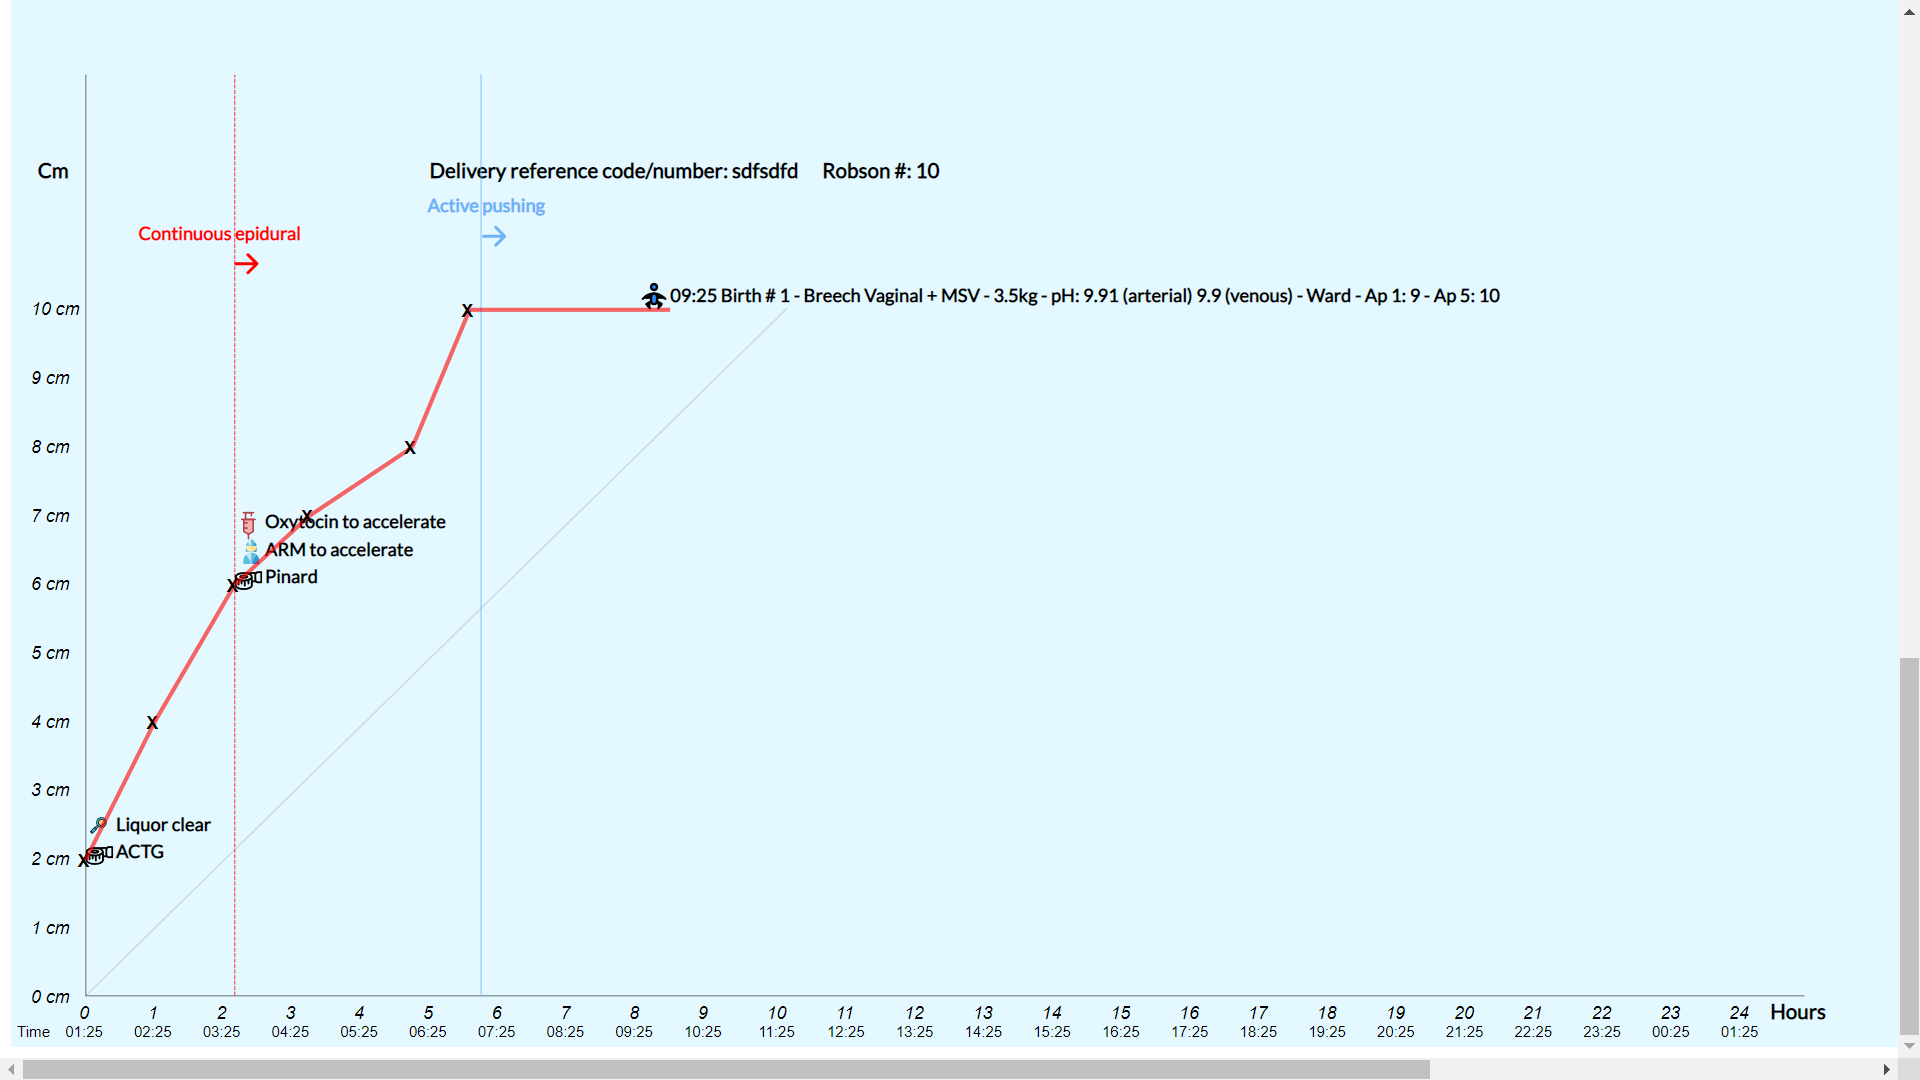1920x1080 pixels.
Task: Click the 4 cm dilation X marker
Action: point(152,723)
